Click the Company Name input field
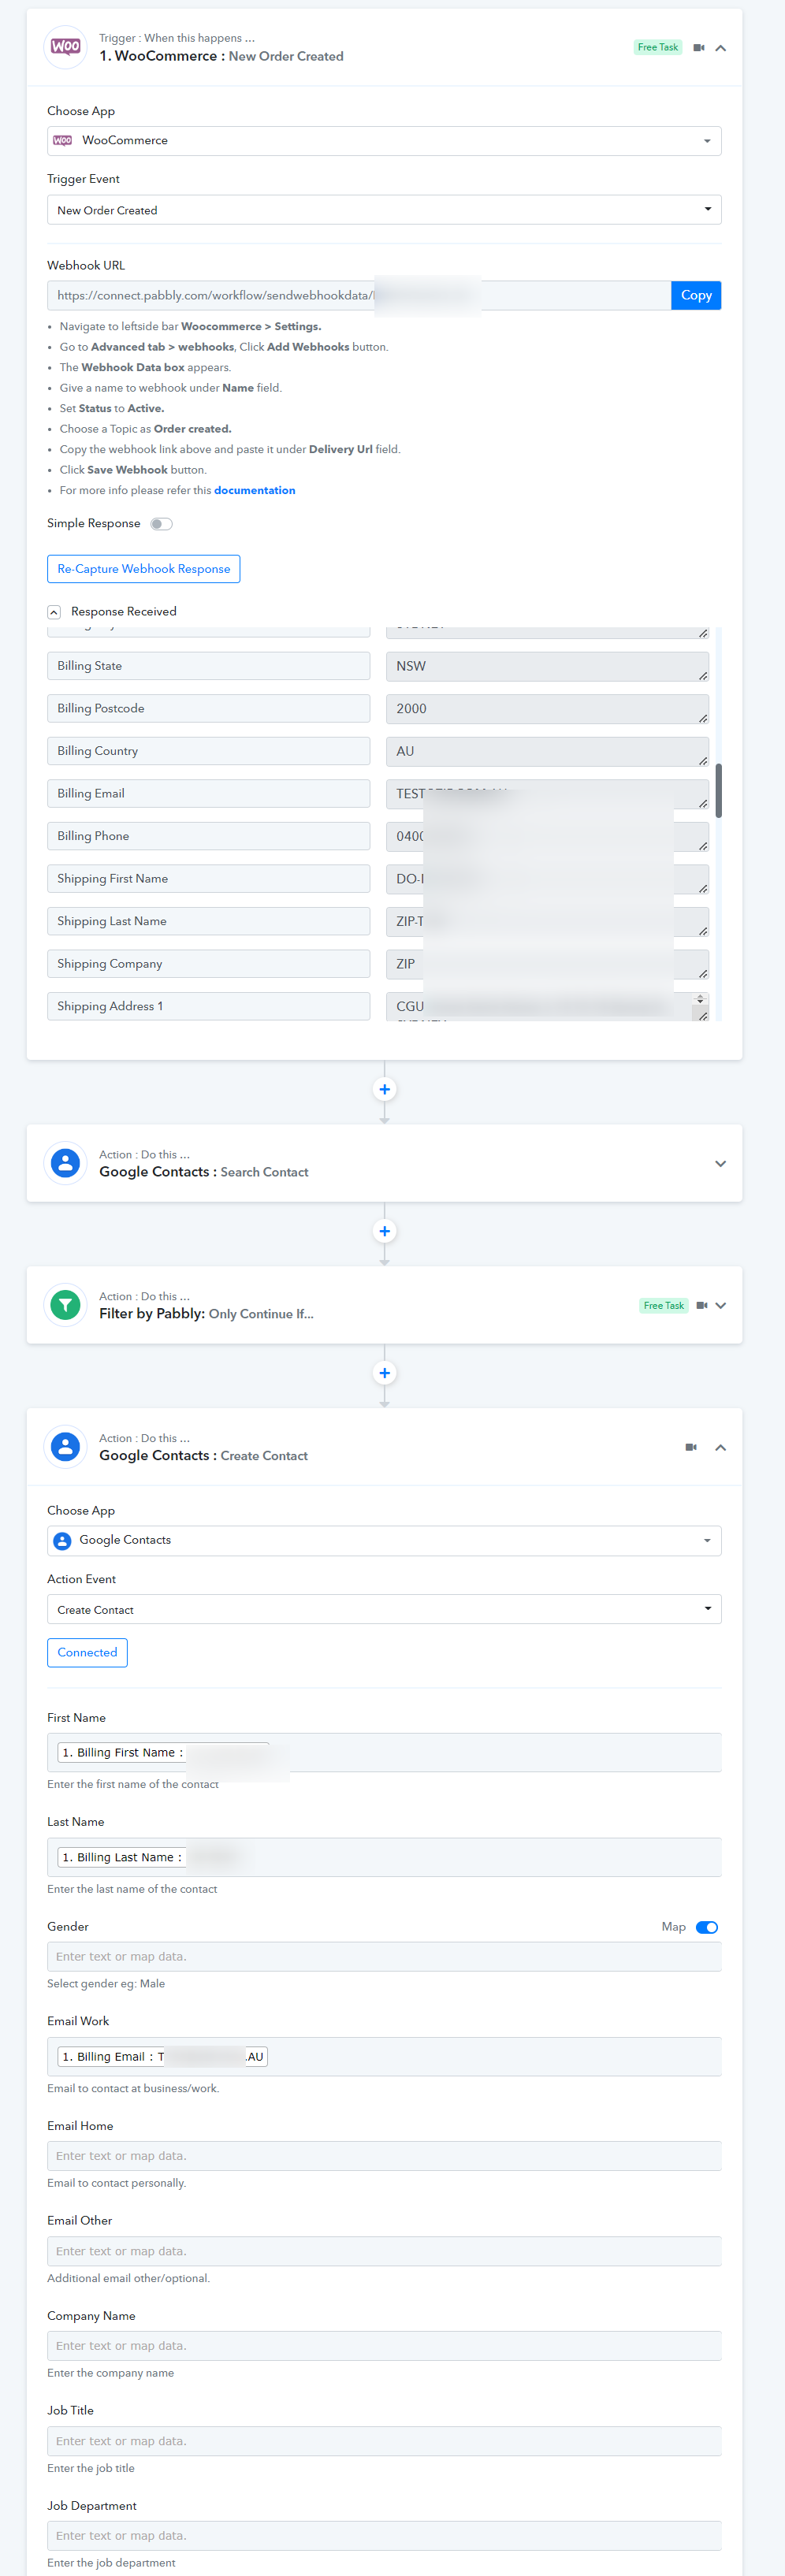The width and height of the screenshot is (785, 2576). tap(384, 2346)
